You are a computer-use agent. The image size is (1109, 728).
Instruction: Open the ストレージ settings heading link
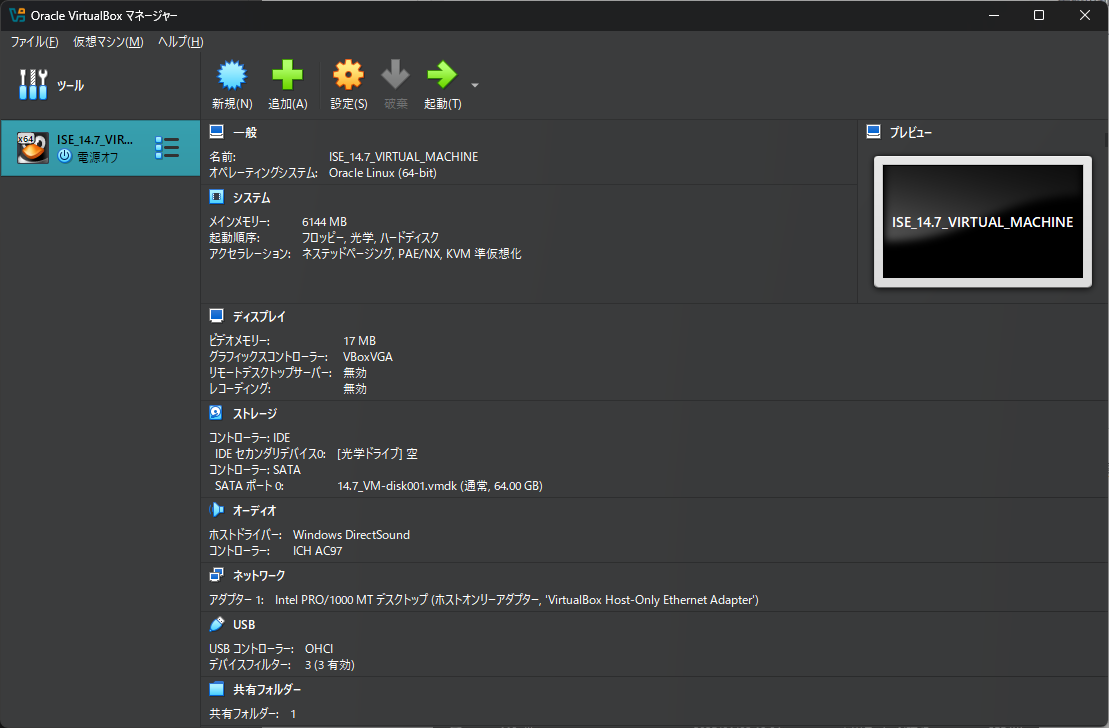pyautogui.click(x=255, y=413)
